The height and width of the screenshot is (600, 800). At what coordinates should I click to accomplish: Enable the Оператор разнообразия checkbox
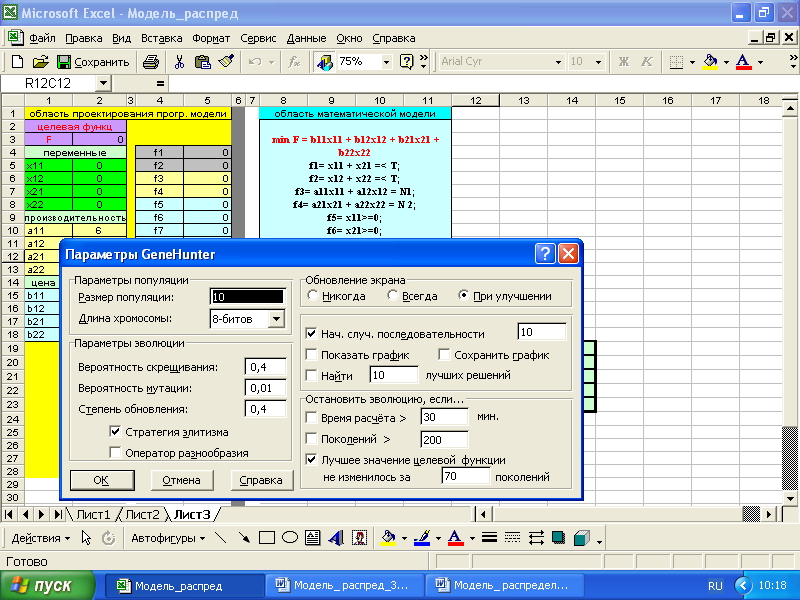point(115,453)
